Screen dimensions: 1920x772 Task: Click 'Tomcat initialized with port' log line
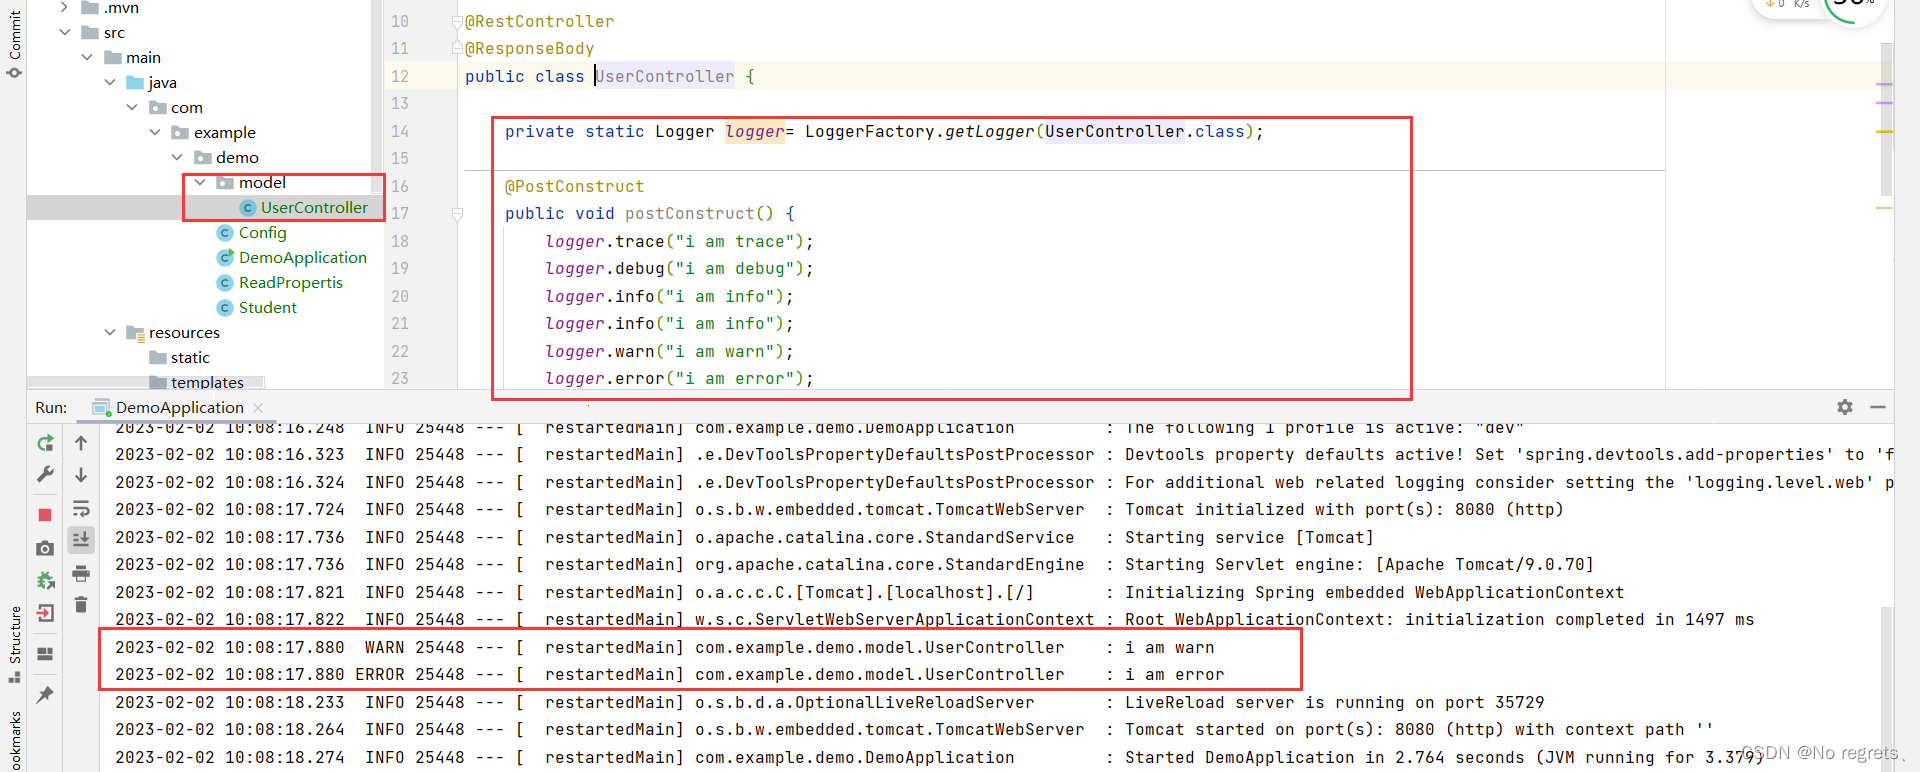tap(839, 509)
